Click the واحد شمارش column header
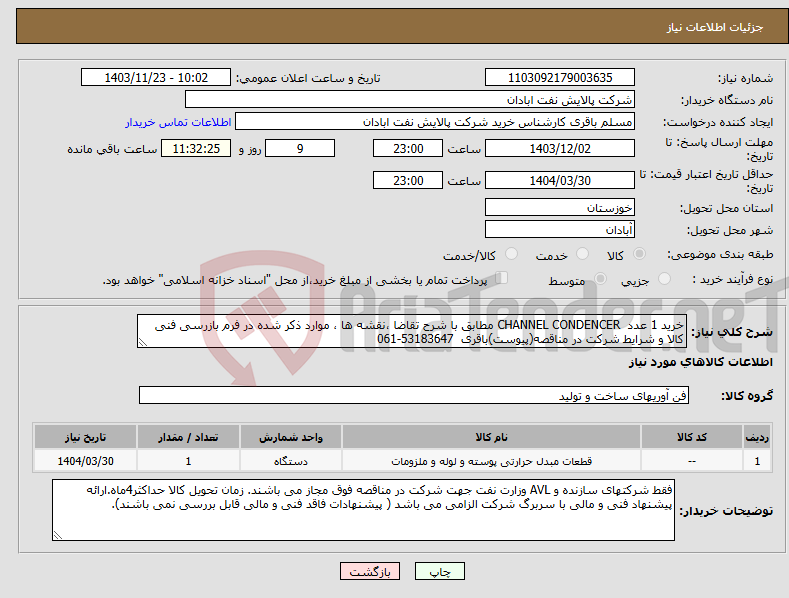 (291, 437)
